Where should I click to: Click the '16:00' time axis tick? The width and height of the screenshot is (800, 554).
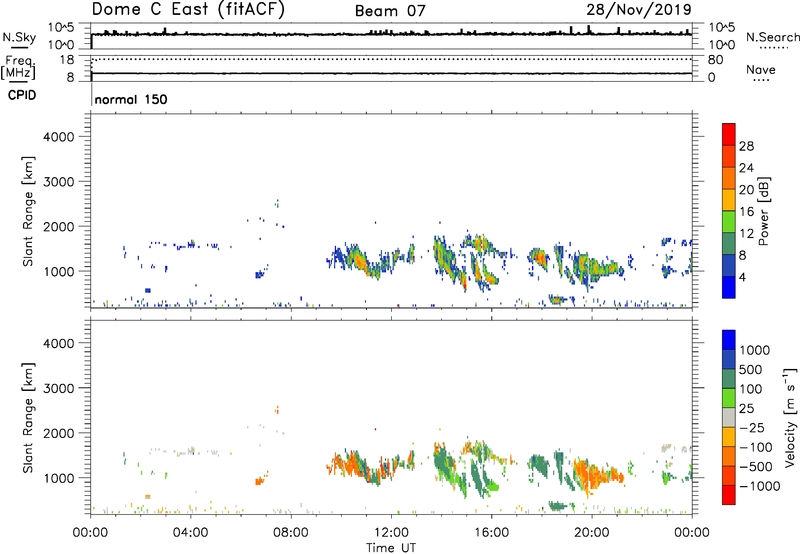pyautogui.click(x=491, y=533)
